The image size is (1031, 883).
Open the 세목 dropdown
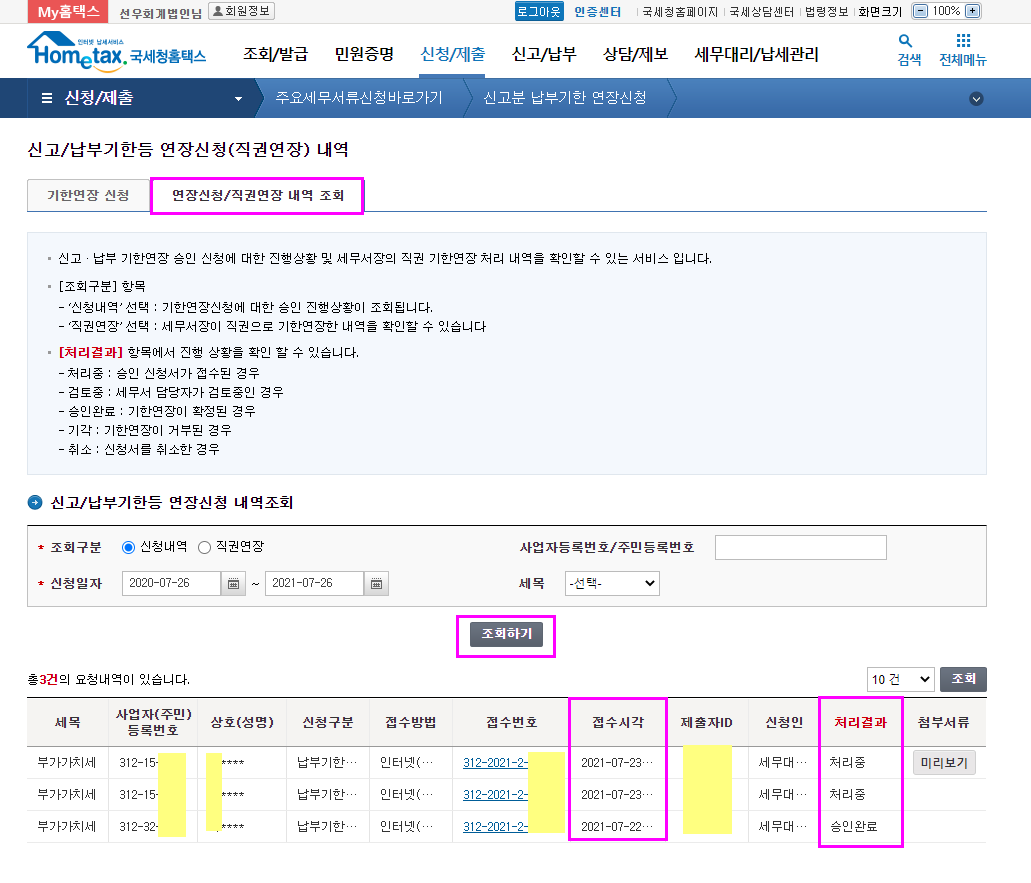click(x=612, y=583)
